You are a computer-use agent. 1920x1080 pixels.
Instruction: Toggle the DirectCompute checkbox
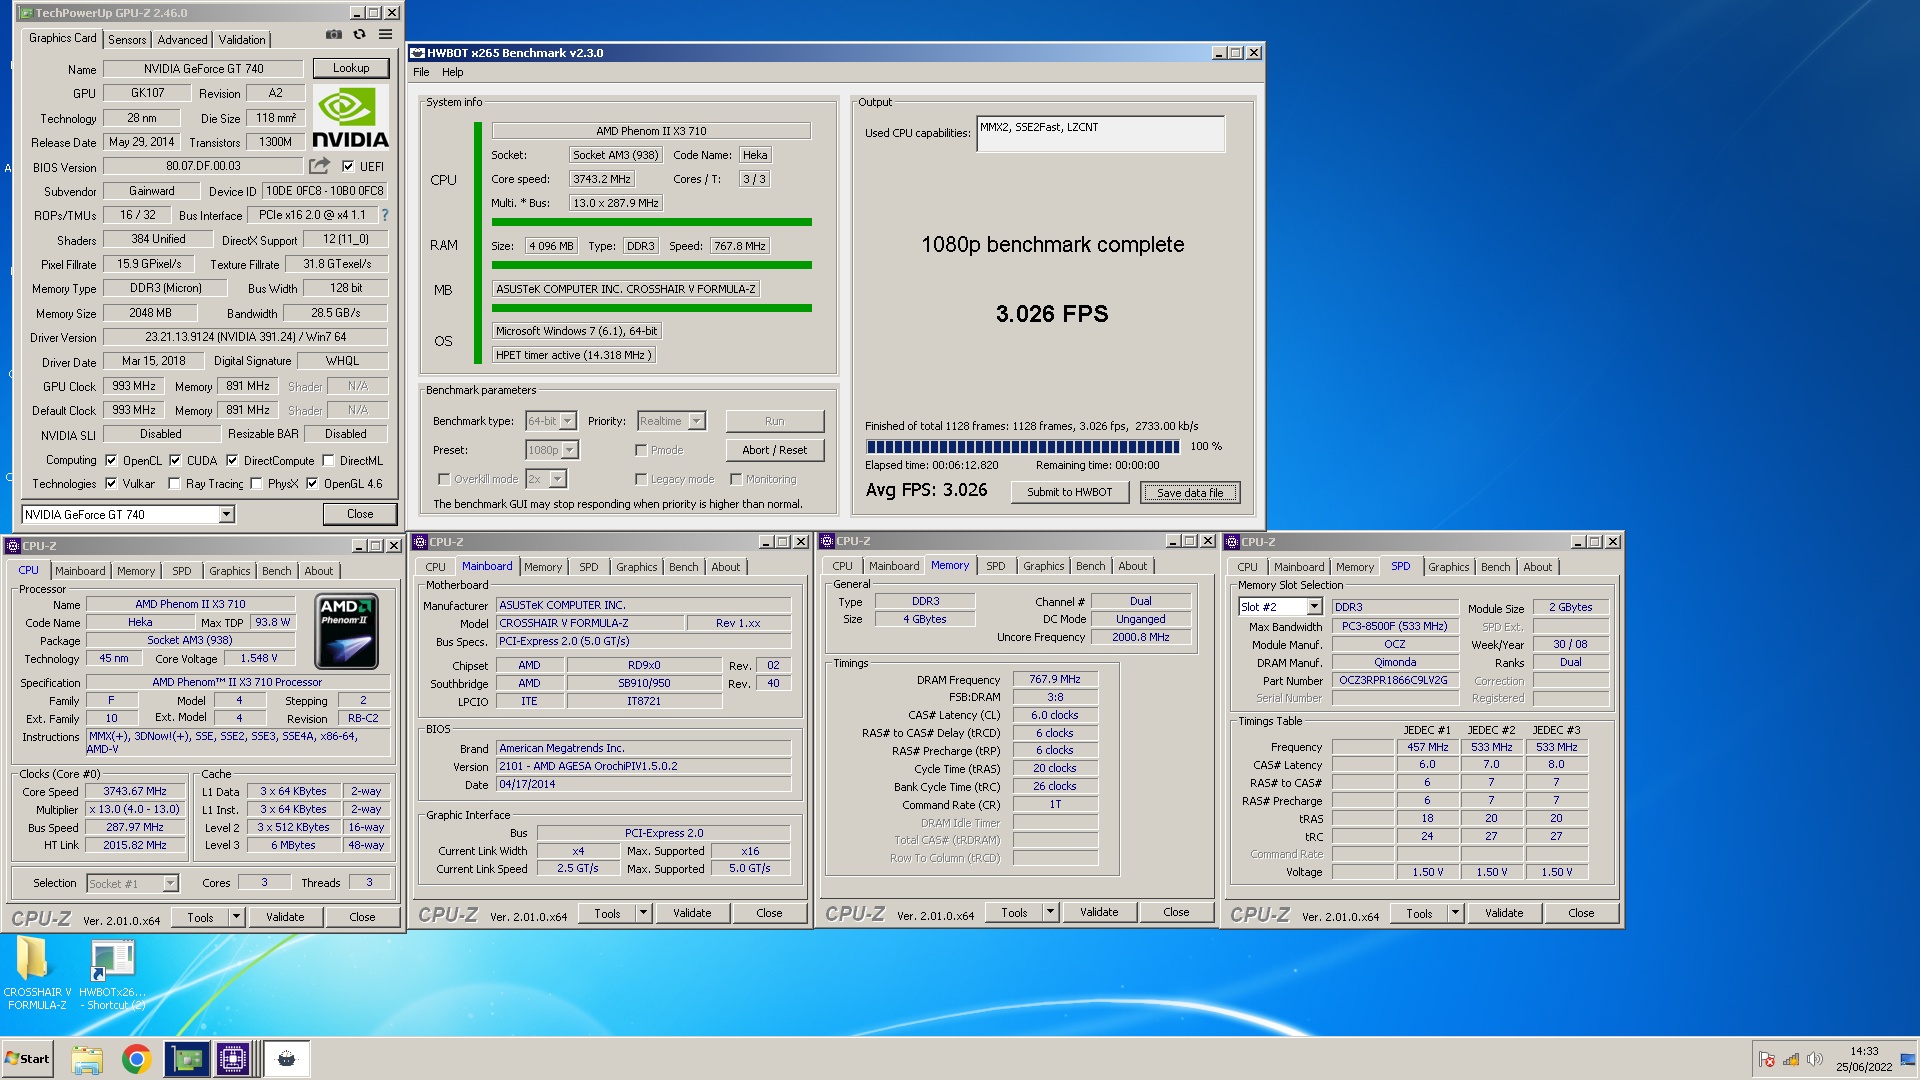(x=232, y=460)
